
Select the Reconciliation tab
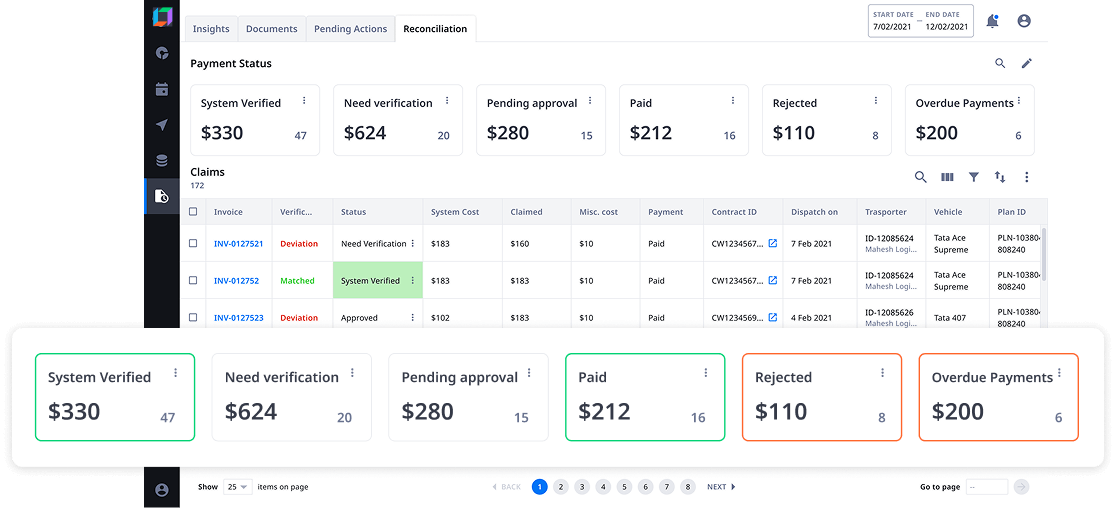click(435, 29)
